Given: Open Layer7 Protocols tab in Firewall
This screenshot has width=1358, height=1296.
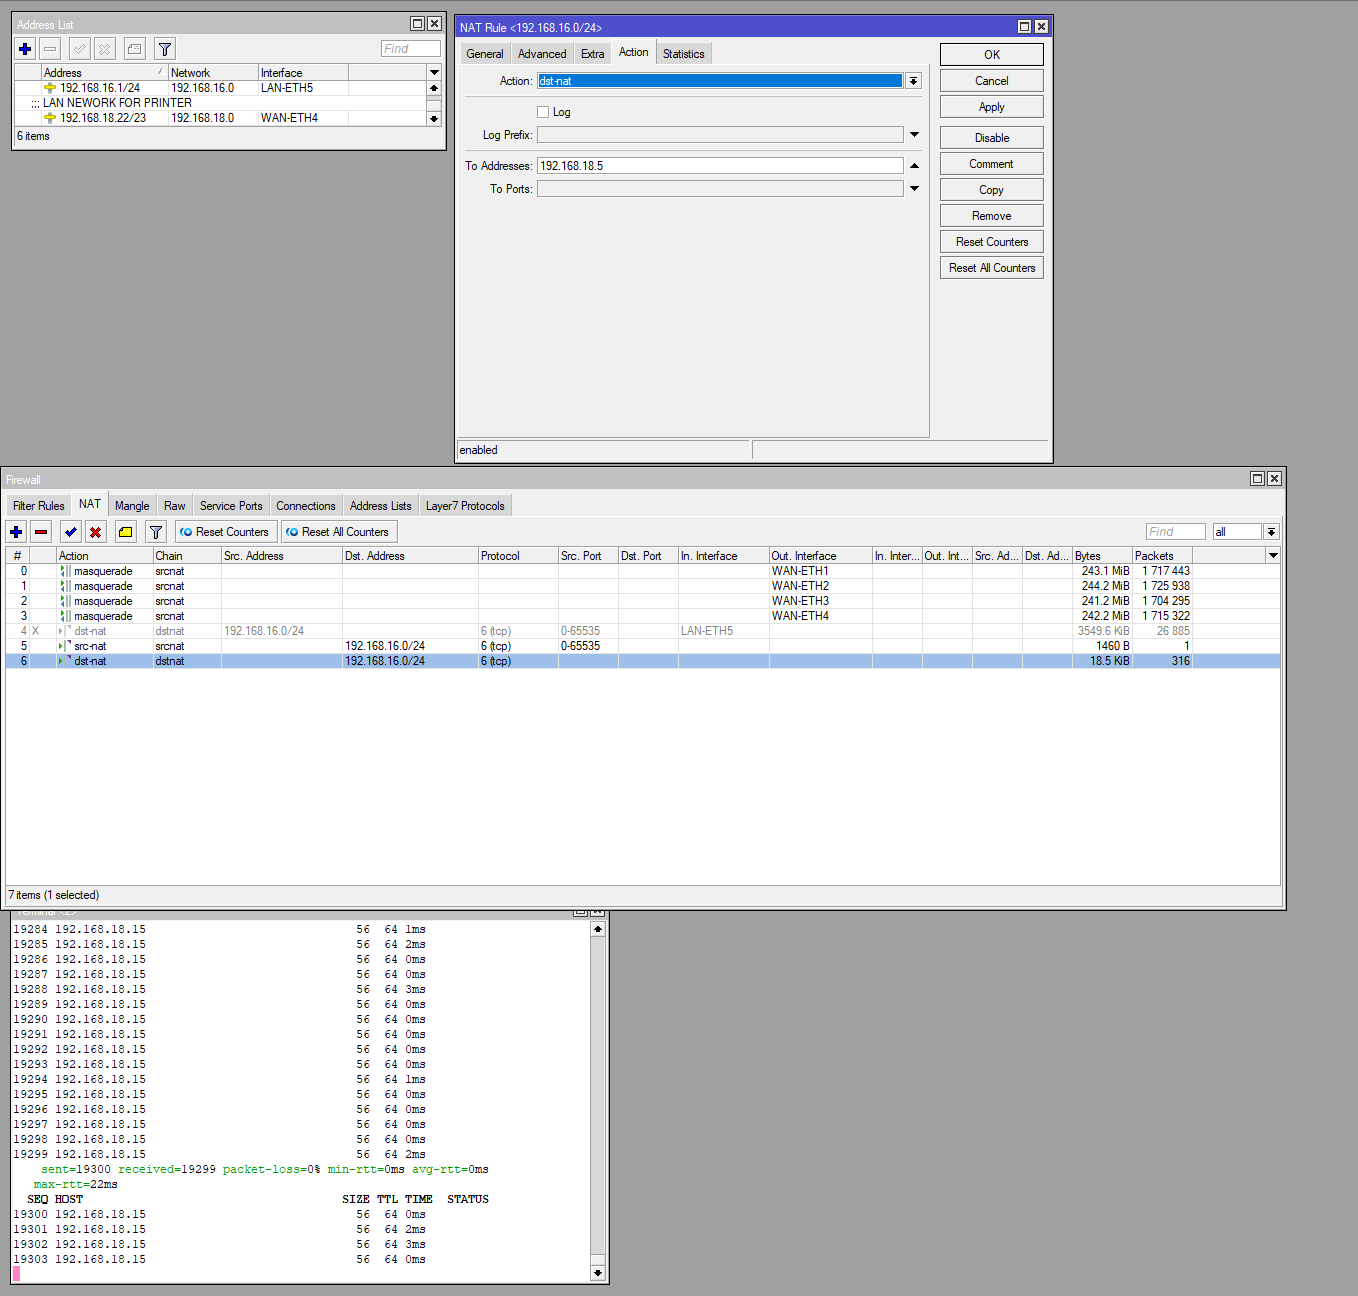Looking at the screenshot, I should pyautogui.click(x=465, y=506).
